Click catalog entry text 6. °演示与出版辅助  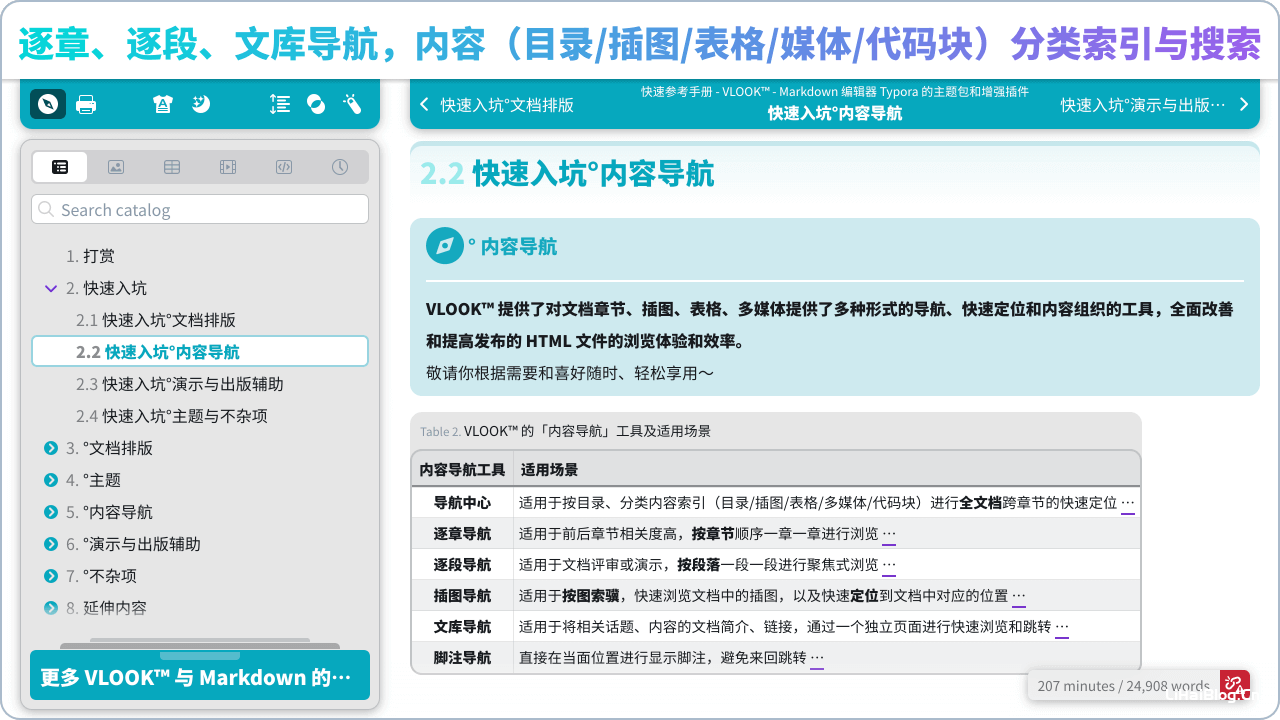coord(134,544)
